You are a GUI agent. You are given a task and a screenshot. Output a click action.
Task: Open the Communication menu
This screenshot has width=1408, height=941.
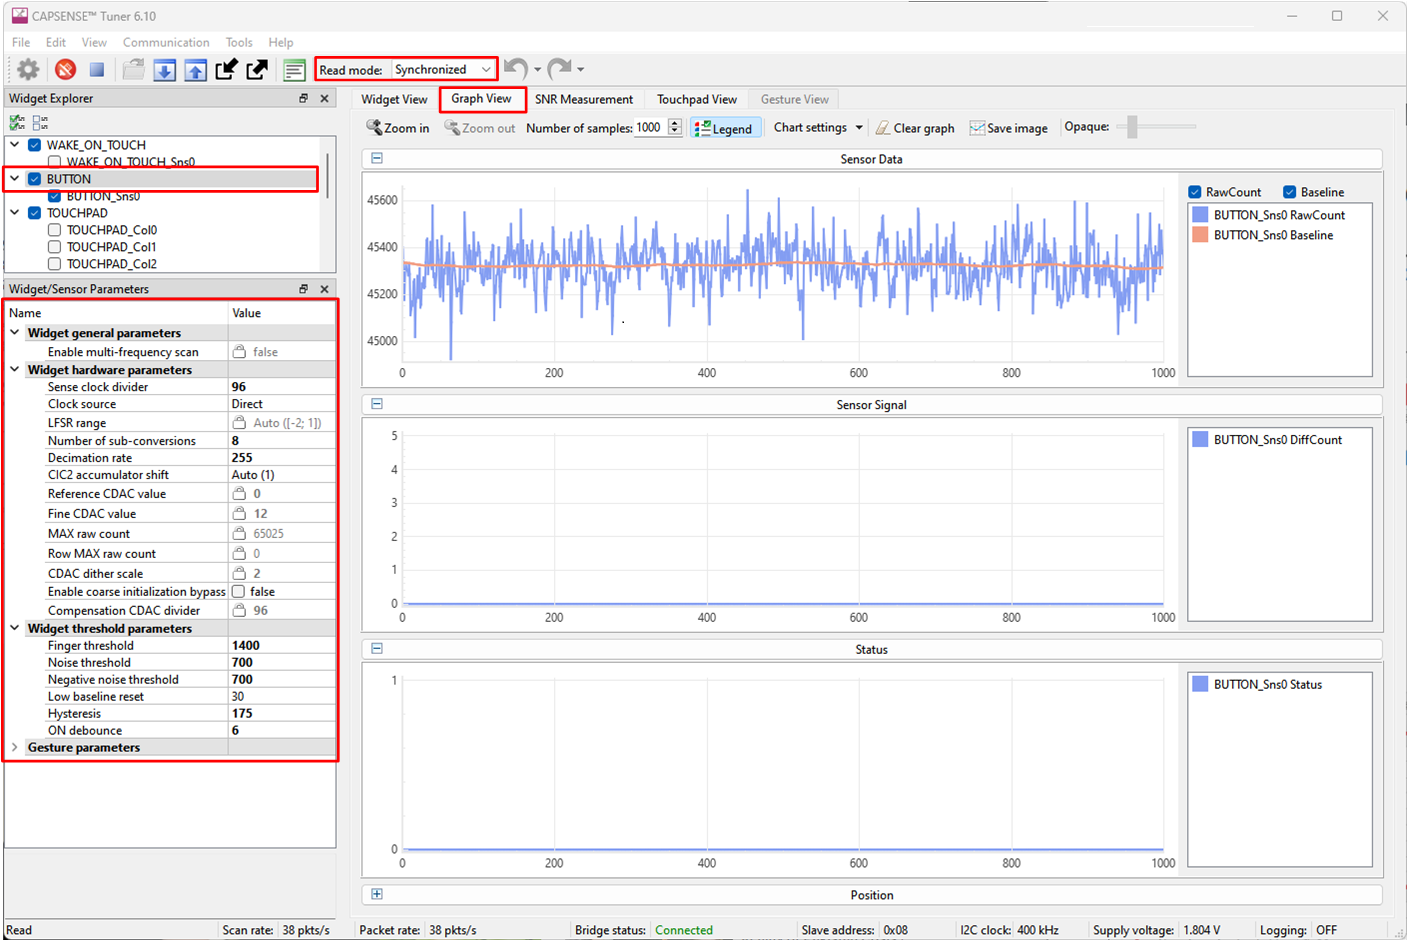click(x=166, y=42)
